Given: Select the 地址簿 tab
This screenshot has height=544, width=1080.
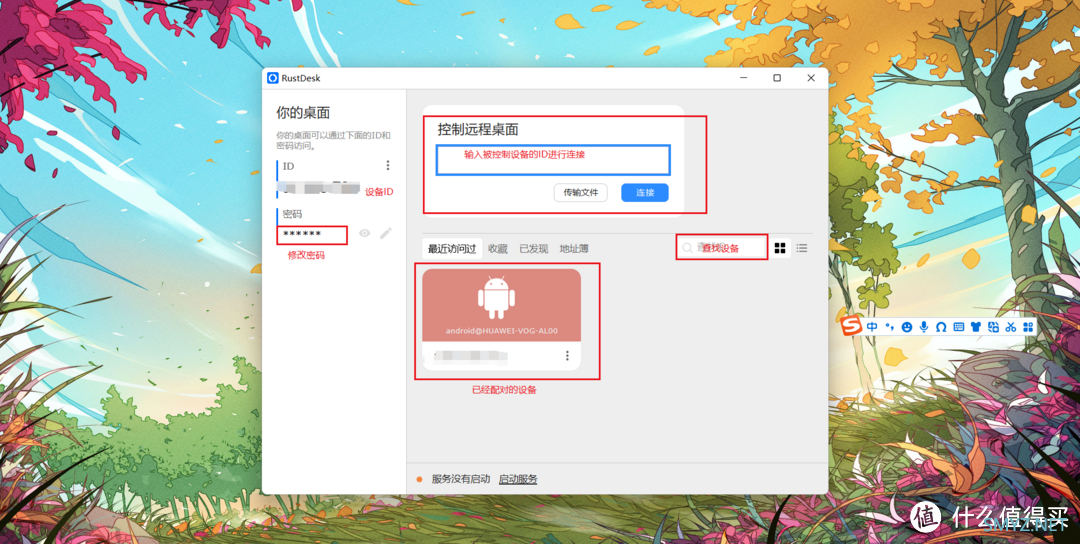Looking at the screenshot, I should (x=574, y=249).
